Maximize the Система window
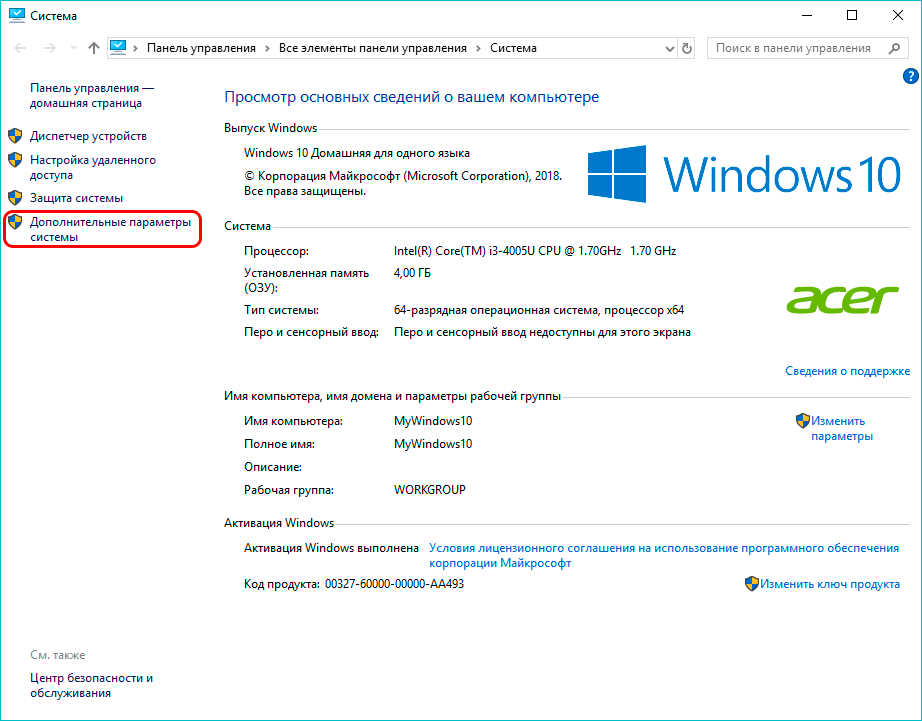Screen dimensions: 922x721 click(851, 16)
